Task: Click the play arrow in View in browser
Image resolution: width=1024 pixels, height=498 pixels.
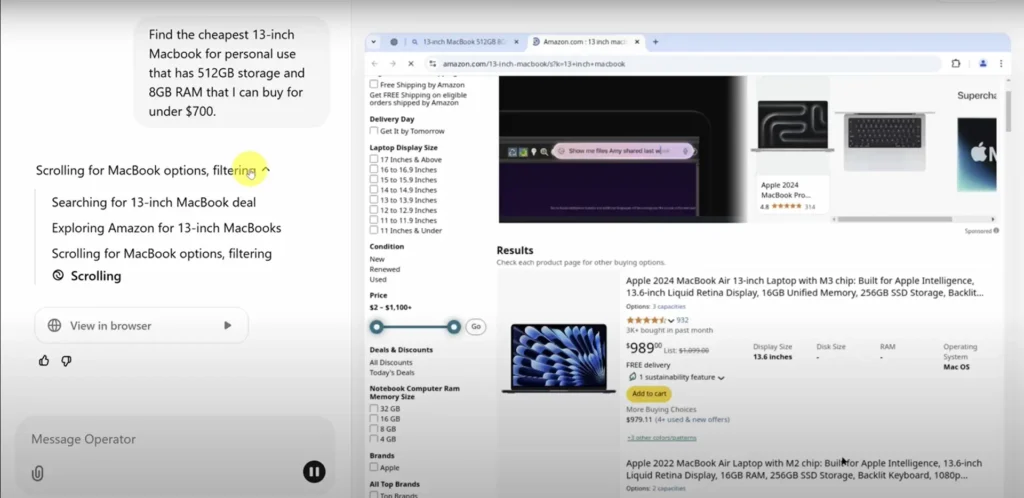Action: click(x=227, y=325)
